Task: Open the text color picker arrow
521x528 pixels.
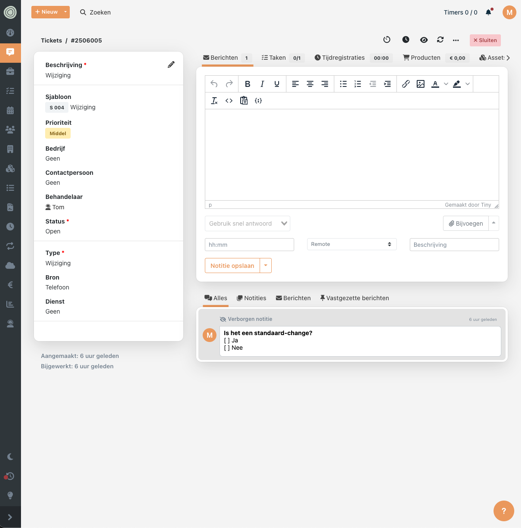Action: click(x=446, y=84)
